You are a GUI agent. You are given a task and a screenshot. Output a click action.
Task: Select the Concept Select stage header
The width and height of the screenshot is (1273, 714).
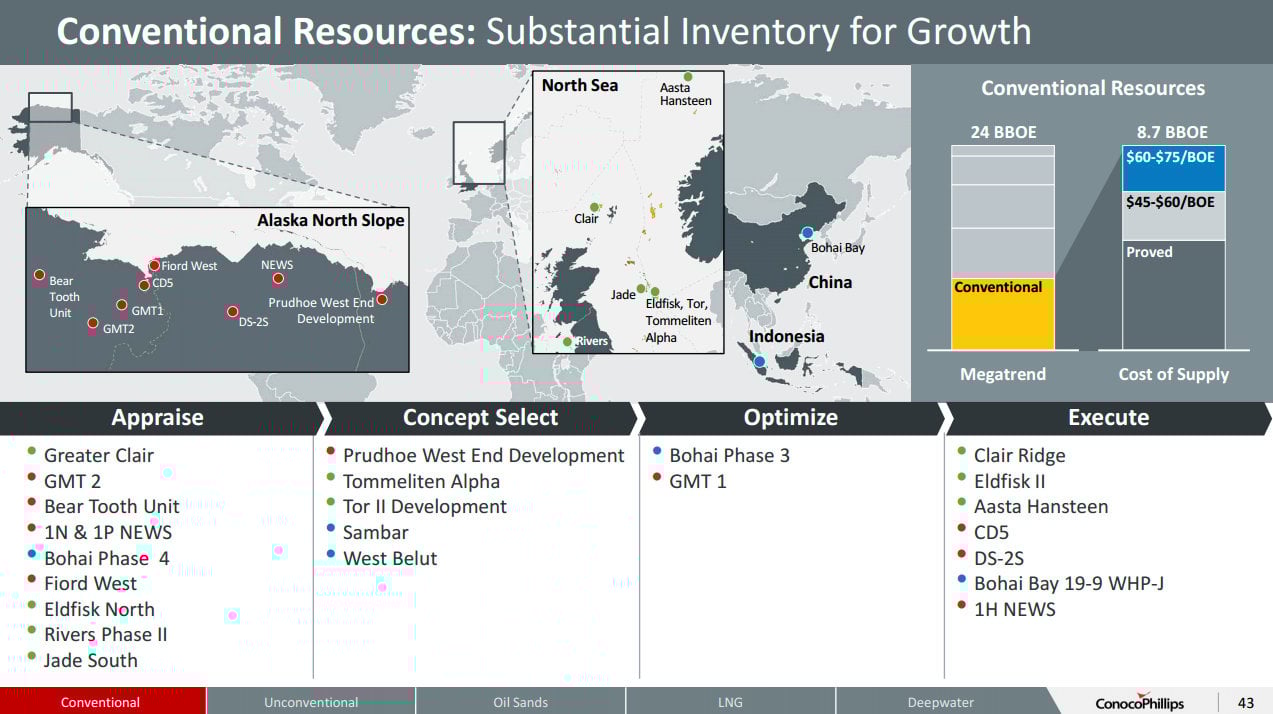480,418
